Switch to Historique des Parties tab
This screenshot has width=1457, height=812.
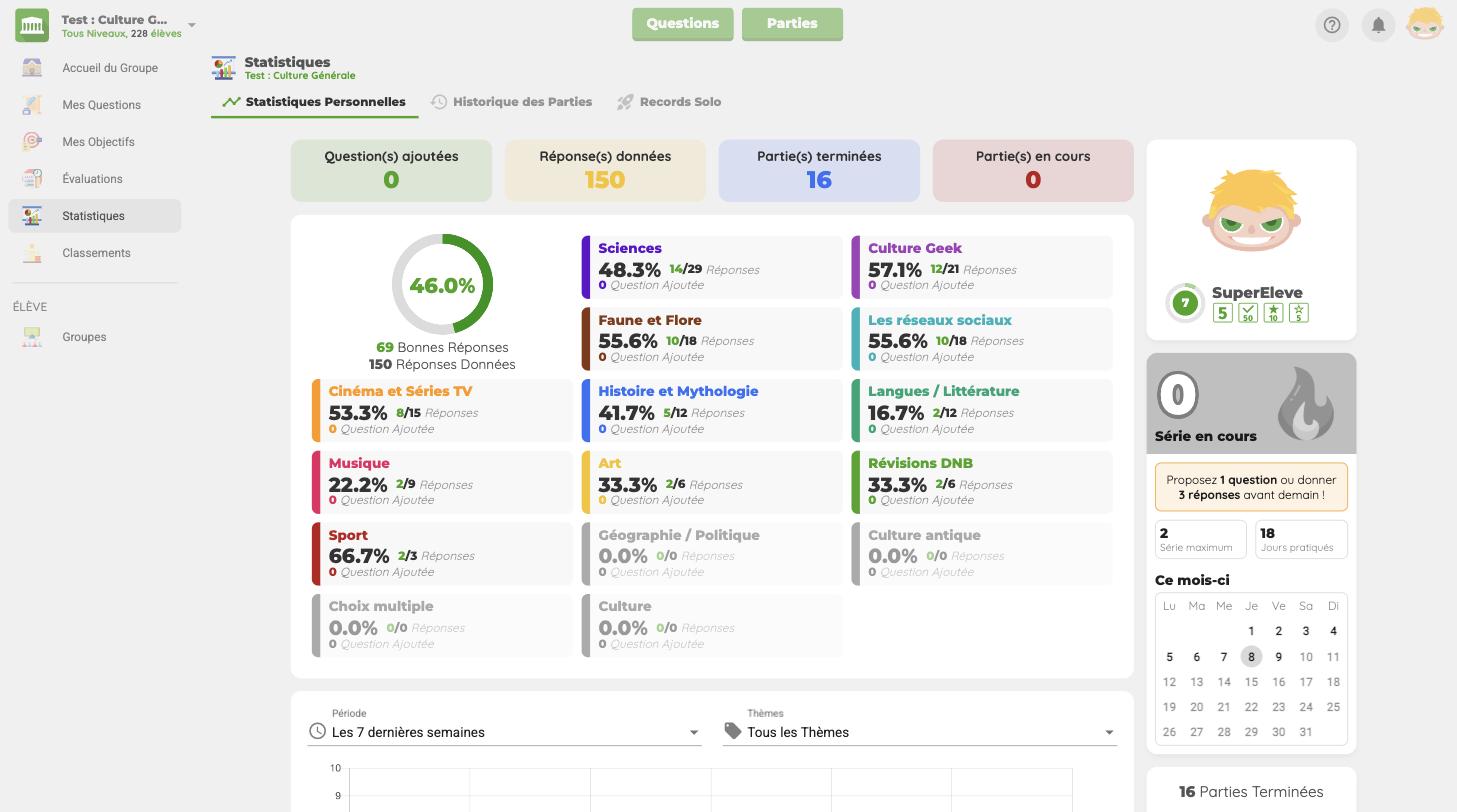pyautogui.click(x=512, y=102)
